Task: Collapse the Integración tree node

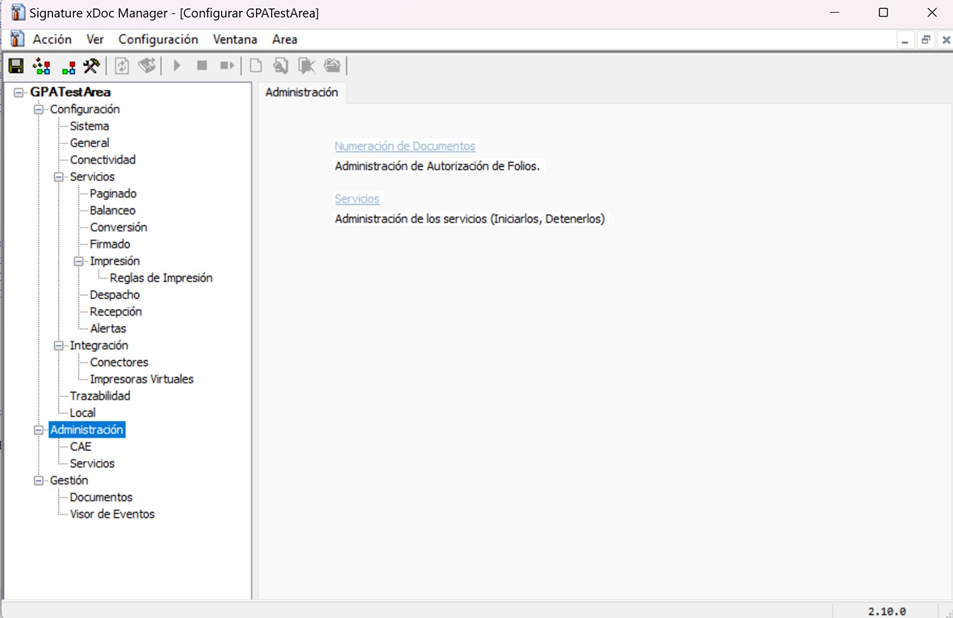Action: 58,346
